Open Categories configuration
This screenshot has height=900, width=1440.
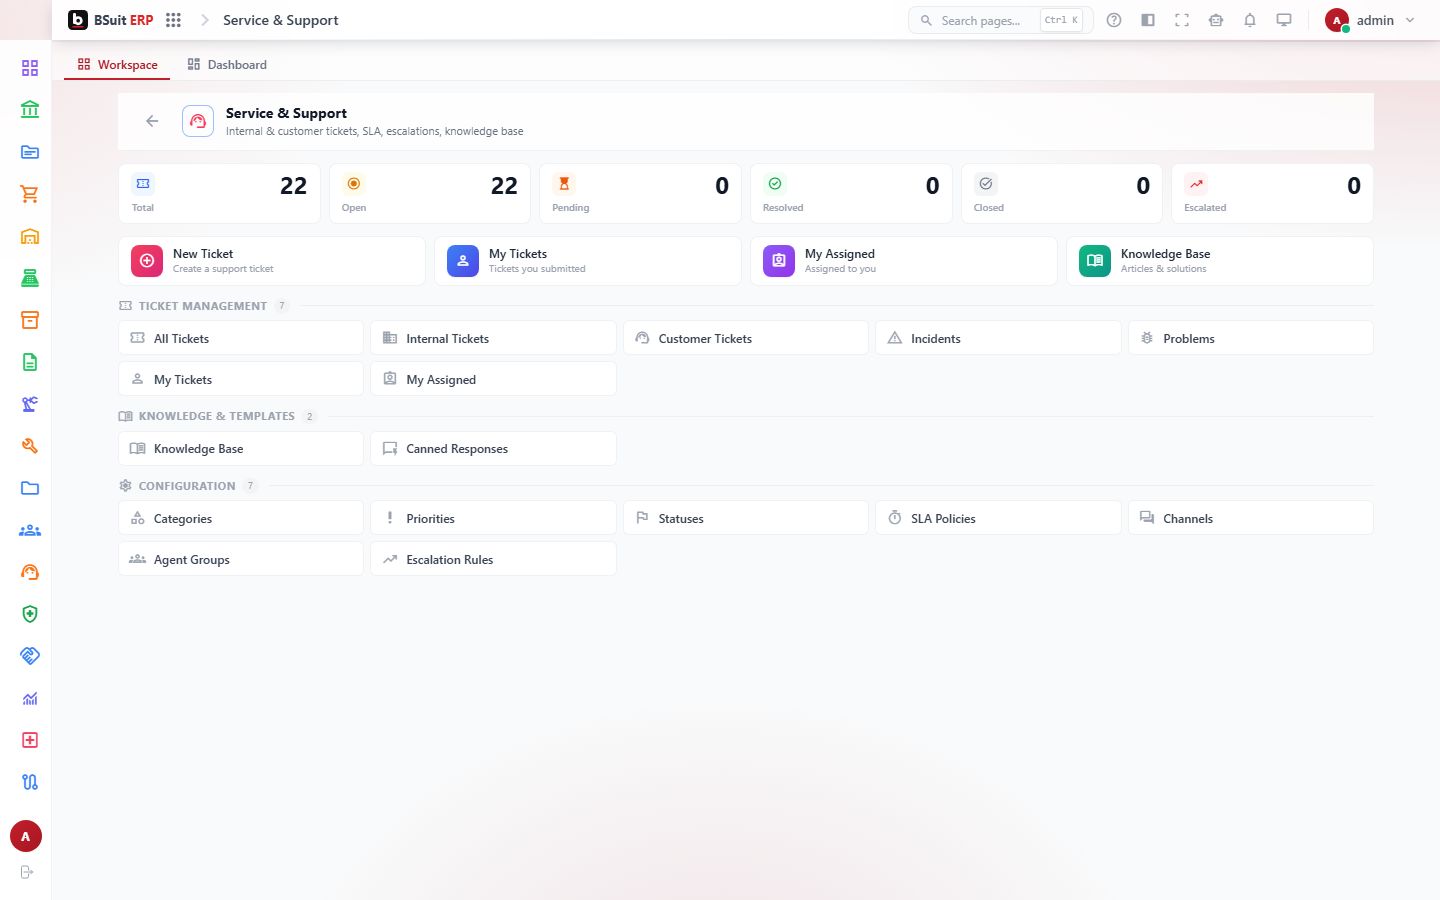[241, 518]
